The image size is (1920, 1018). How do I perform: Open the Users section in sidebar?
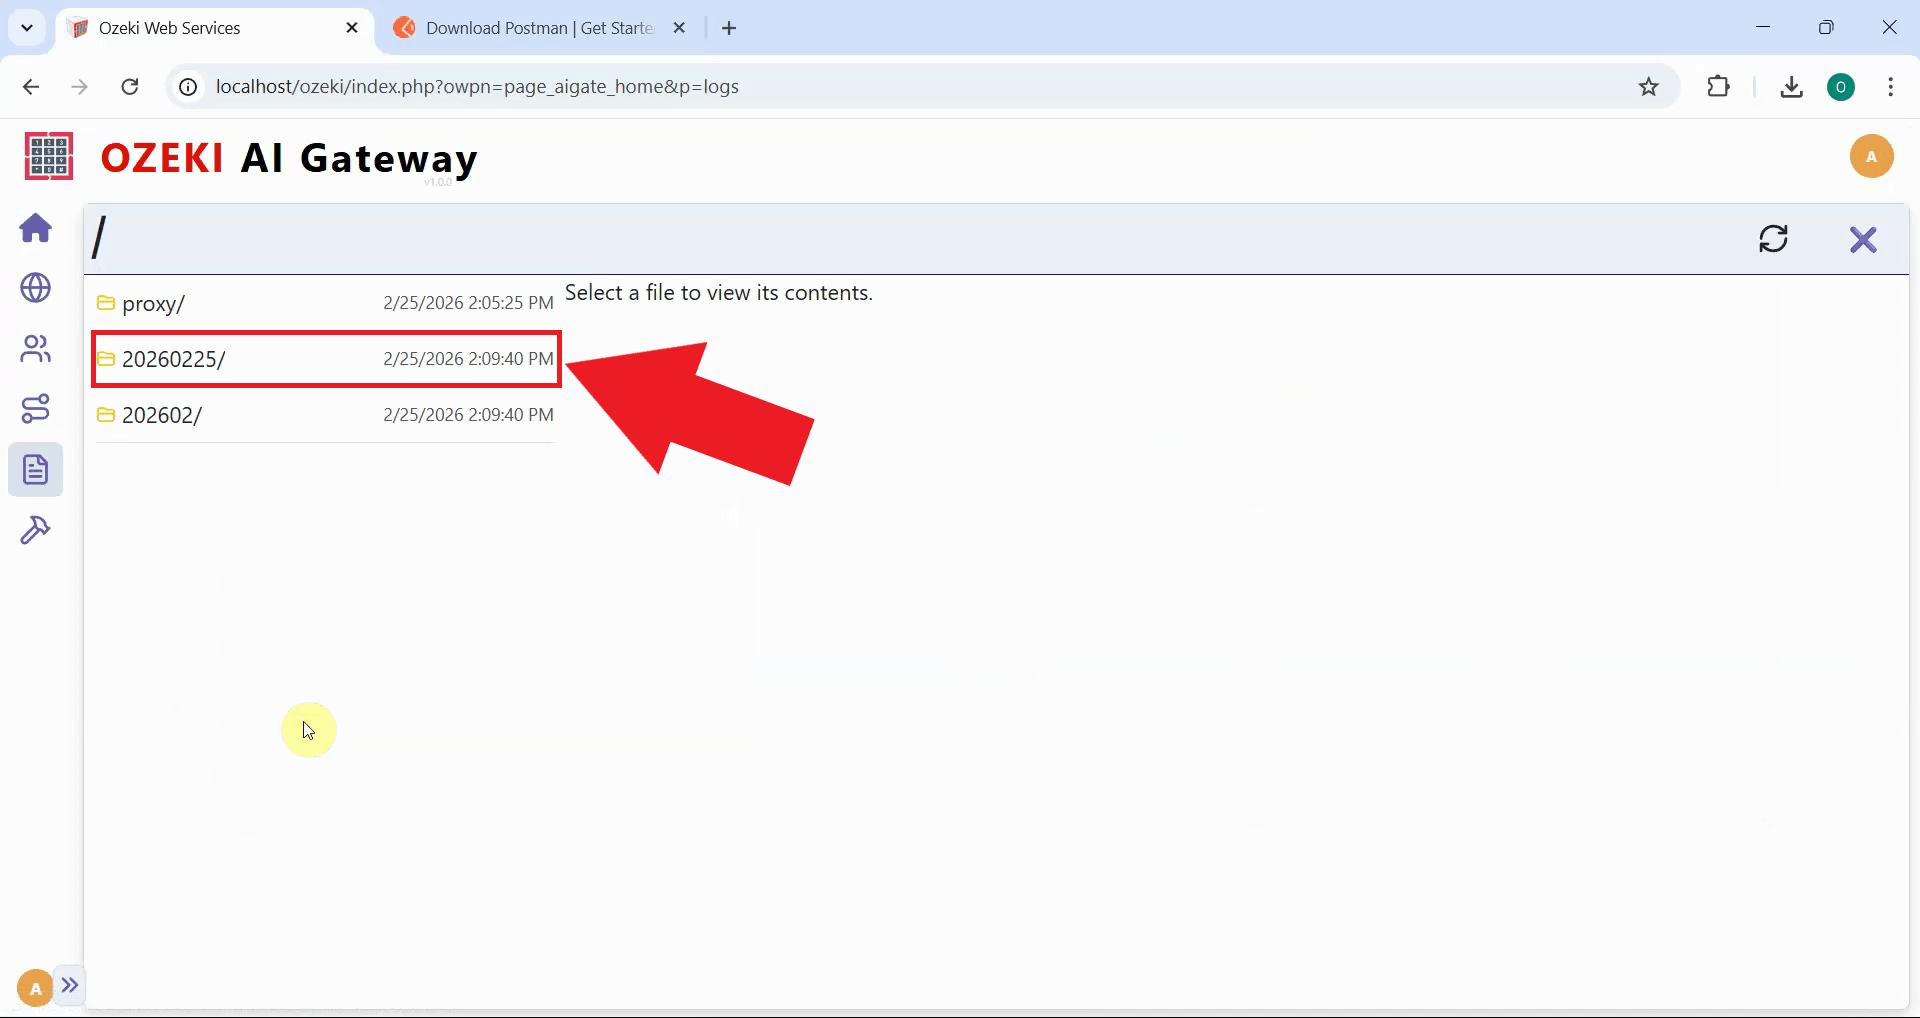[x=35, y=349]
